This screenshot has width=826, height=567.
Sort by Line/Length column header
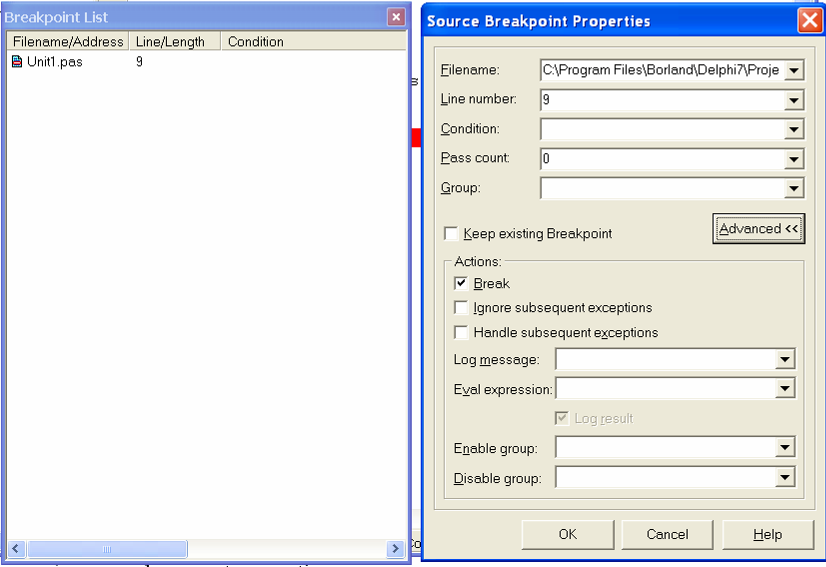[175, 42]
